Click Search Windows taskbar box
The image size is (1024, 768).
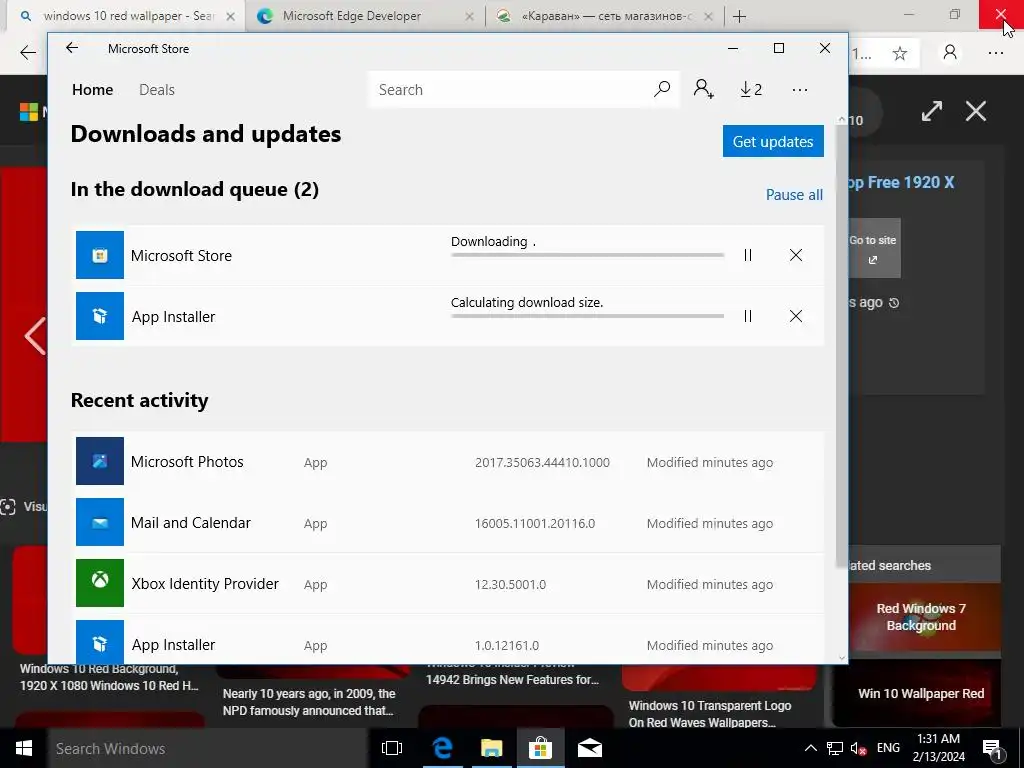pyautogui.click(x=208, y=748)
